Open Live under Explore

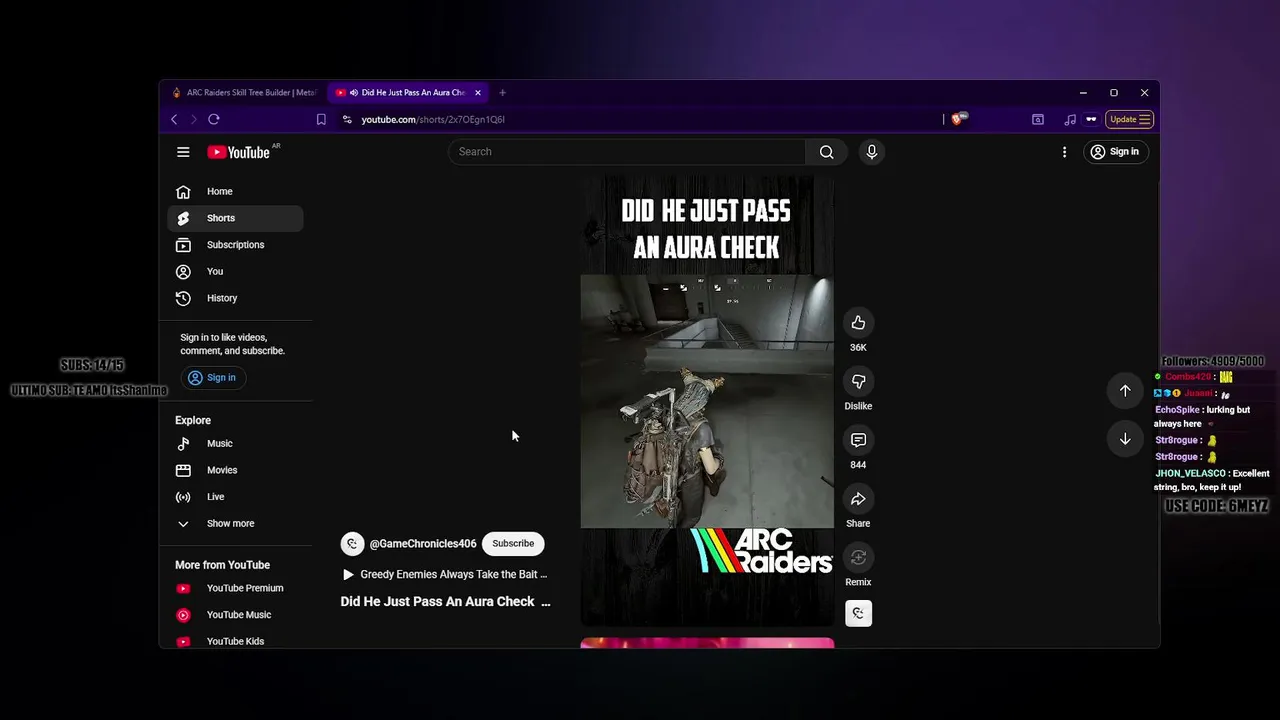point(235,497)
